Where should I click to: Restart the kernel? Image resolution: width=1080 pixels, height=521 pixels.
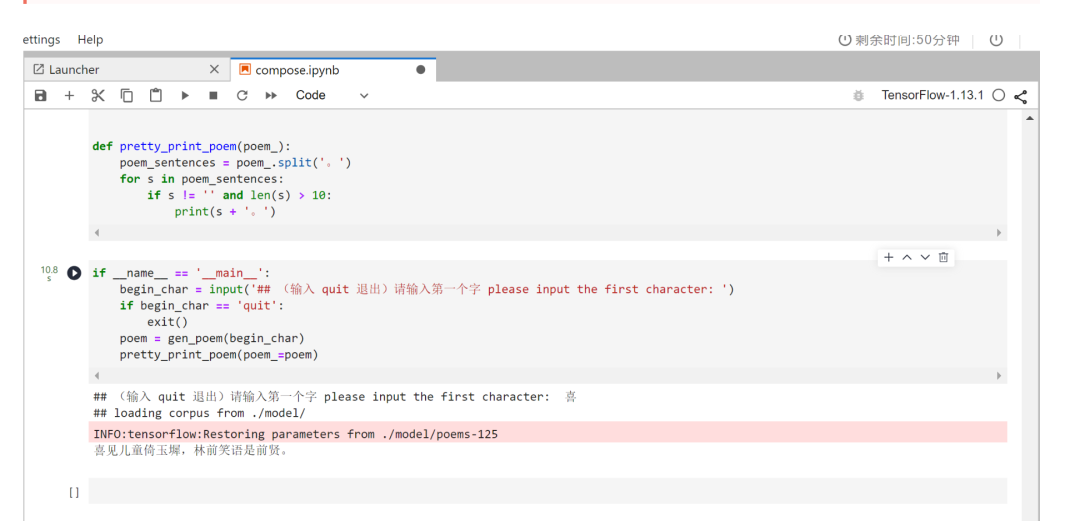coord(242,96)
